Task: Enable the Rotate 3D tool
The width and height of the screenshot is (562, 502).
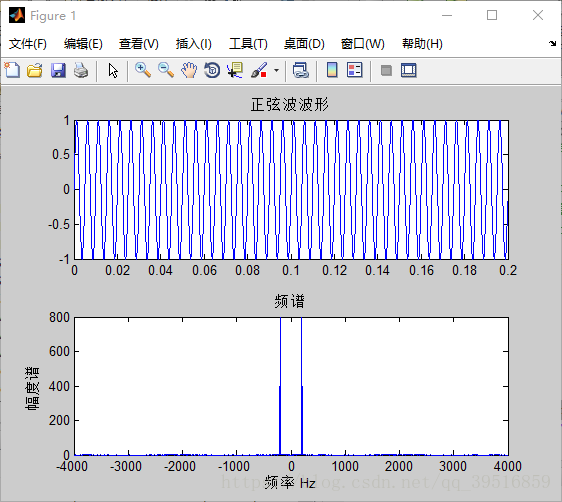Action: 212,70
